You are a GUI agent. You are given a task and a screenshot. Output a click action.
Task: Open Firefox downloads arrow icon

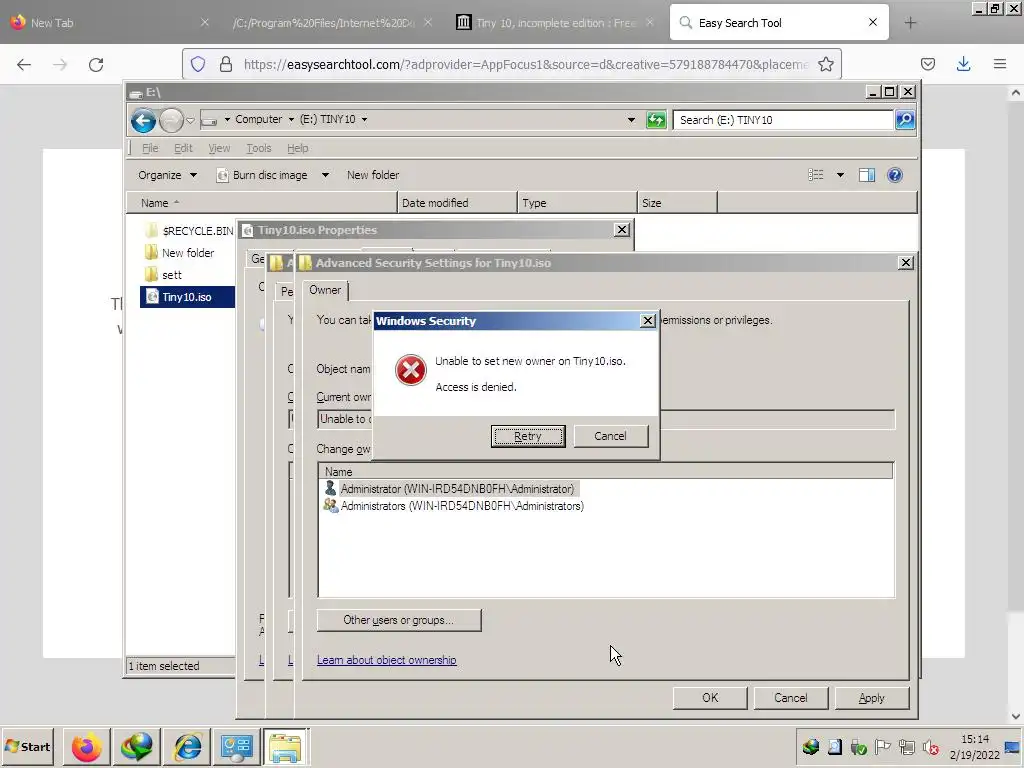tap(963, 64)
